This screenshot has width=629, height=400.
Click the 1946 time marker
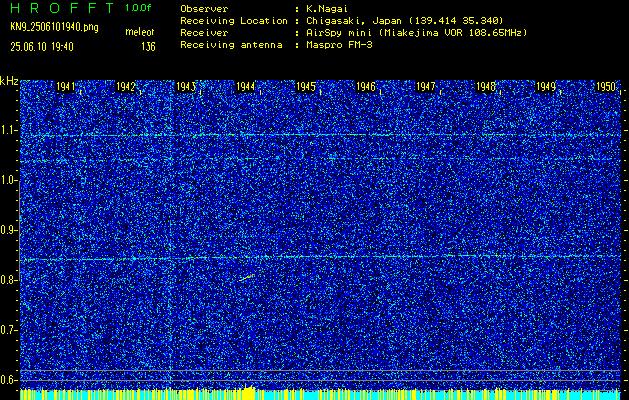pos(365,87)
